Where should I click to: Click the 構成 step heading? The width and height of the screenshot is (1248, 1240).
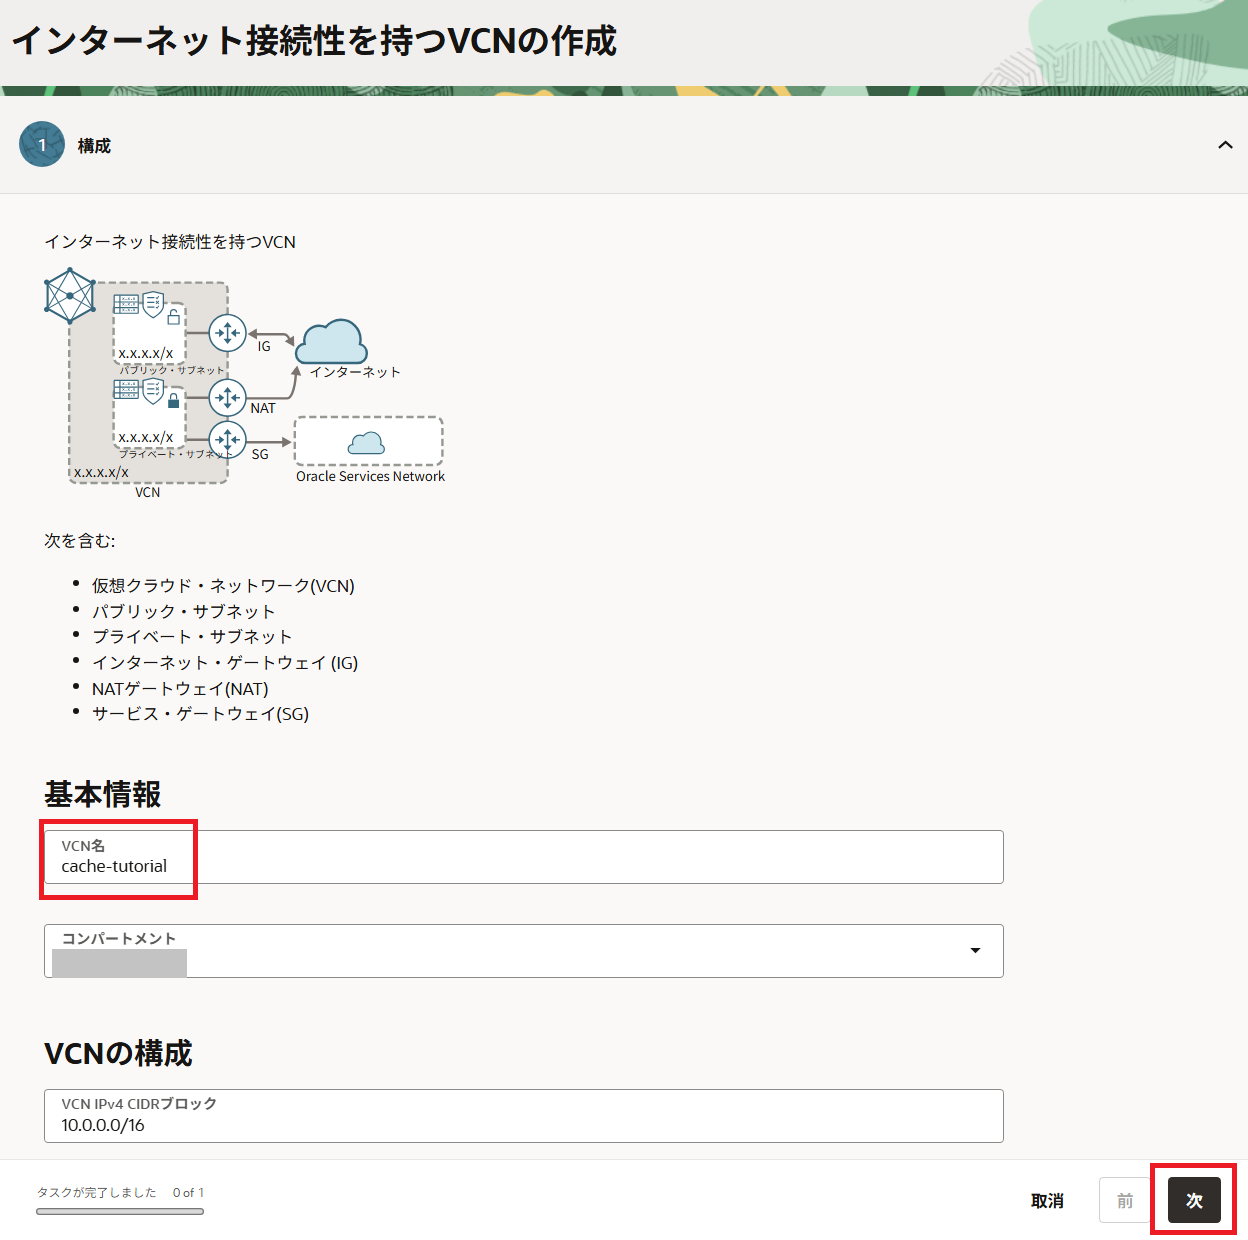94,146
